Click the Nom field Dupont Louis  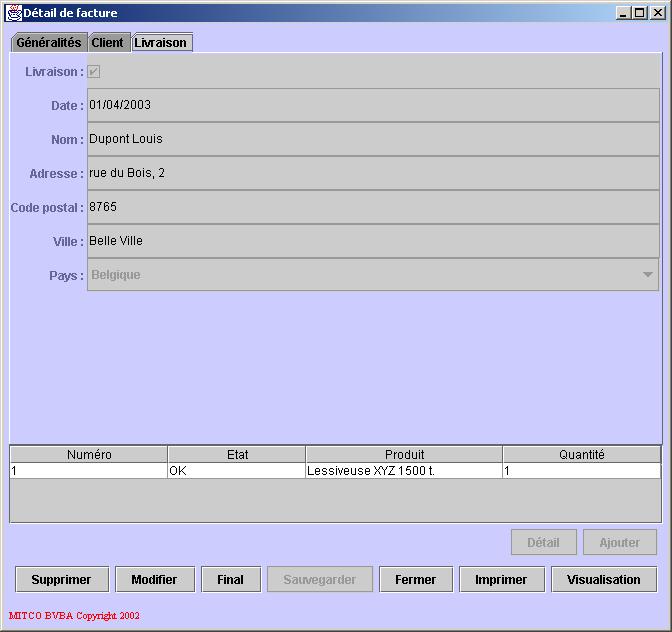(x=373, y=139)
